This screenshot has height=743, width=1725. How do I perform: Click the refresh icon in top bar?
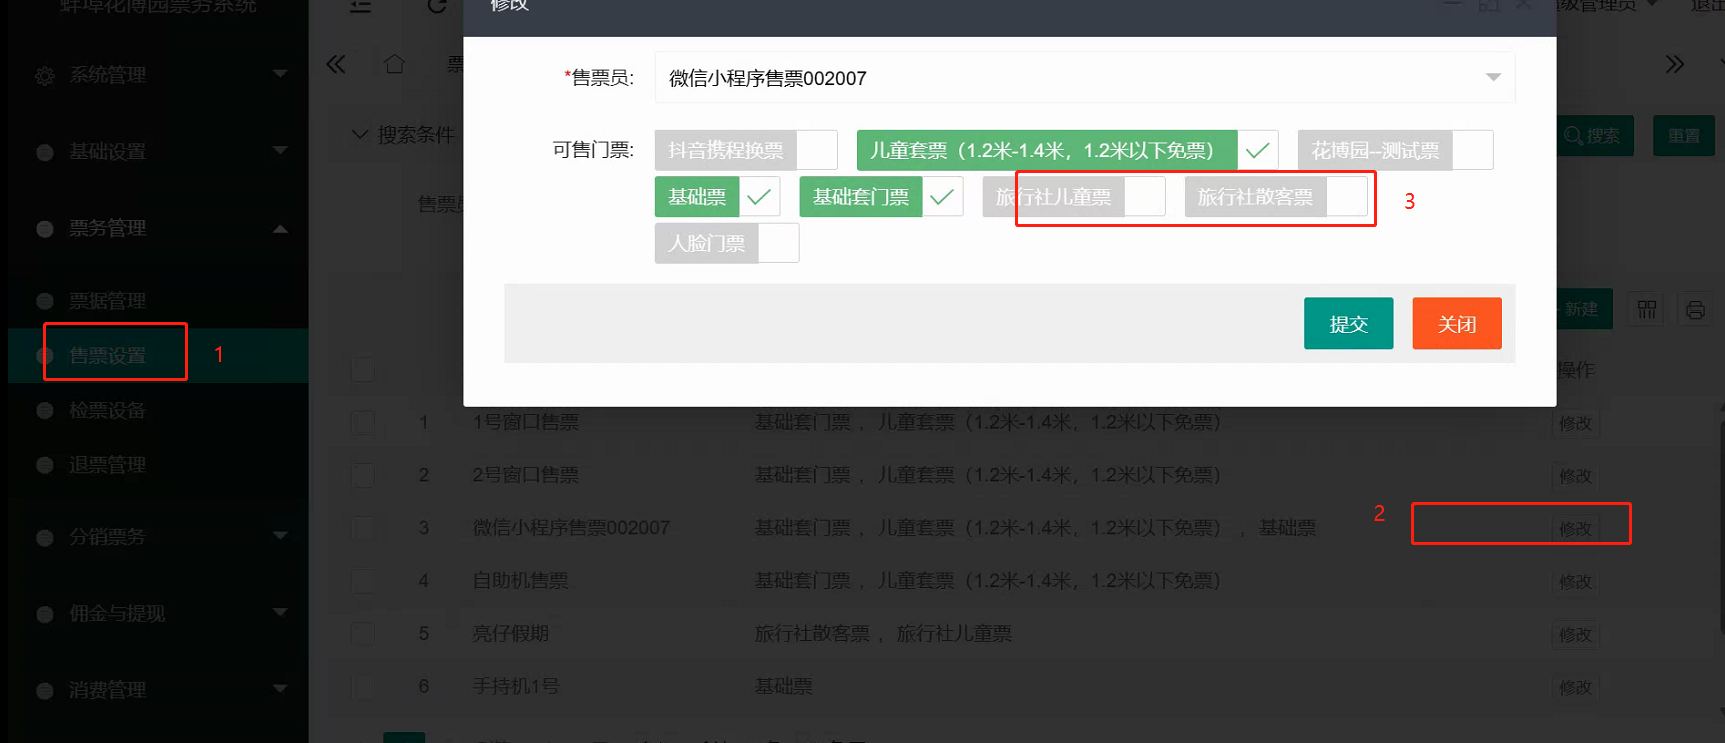click(437, 7)
